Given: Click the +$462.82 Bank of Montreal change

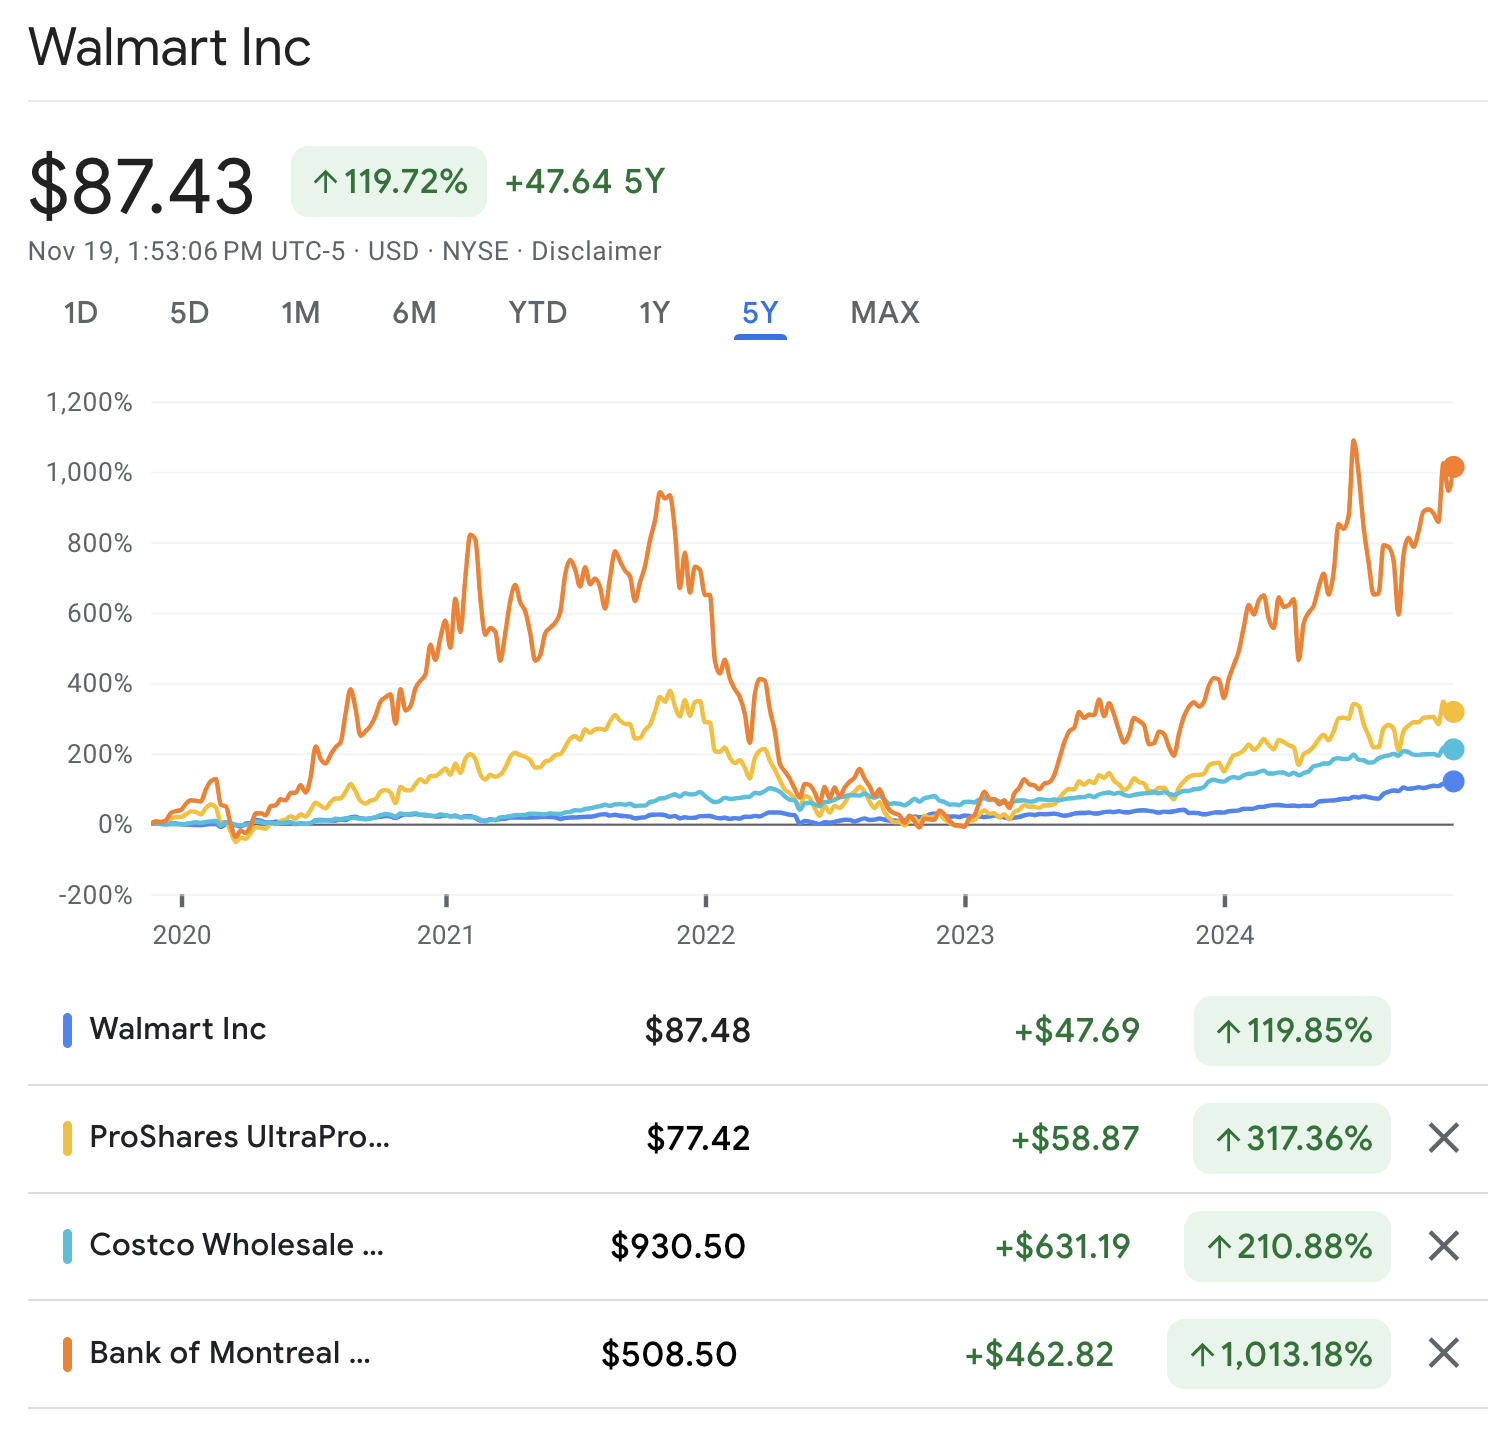Looking at the screenshot, I should pyautogui.click(x=1039, y=1354).
